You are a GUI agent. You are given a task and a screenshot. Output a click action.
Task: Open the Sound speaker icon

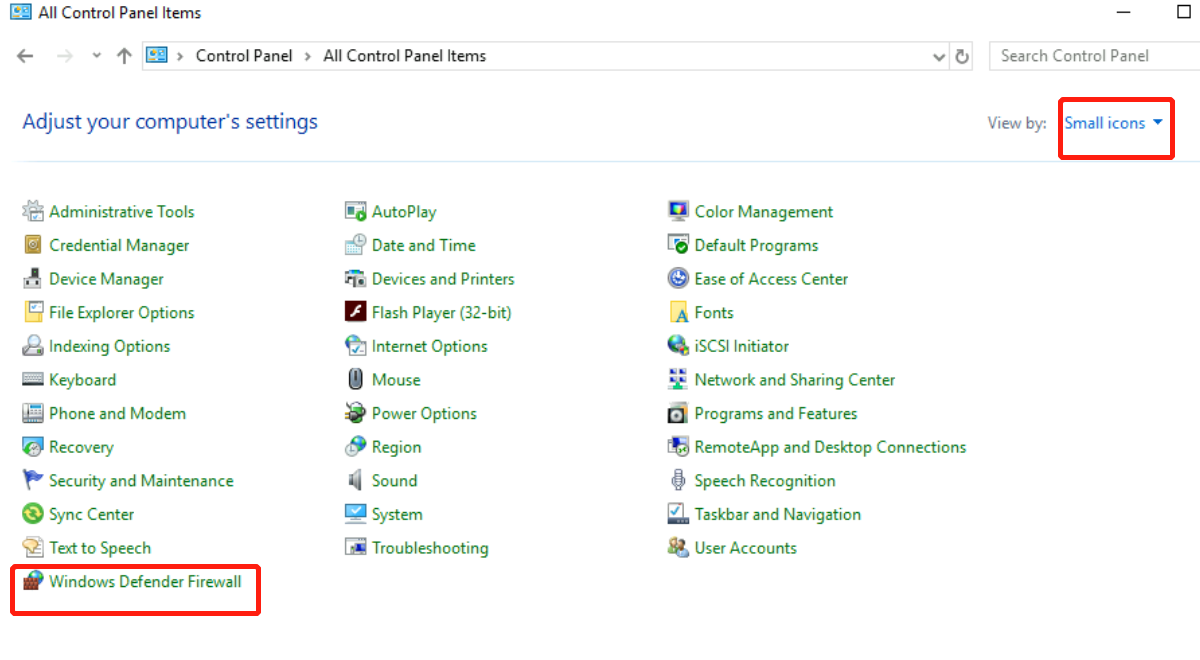pyautogui.click(x=355, y=481)
